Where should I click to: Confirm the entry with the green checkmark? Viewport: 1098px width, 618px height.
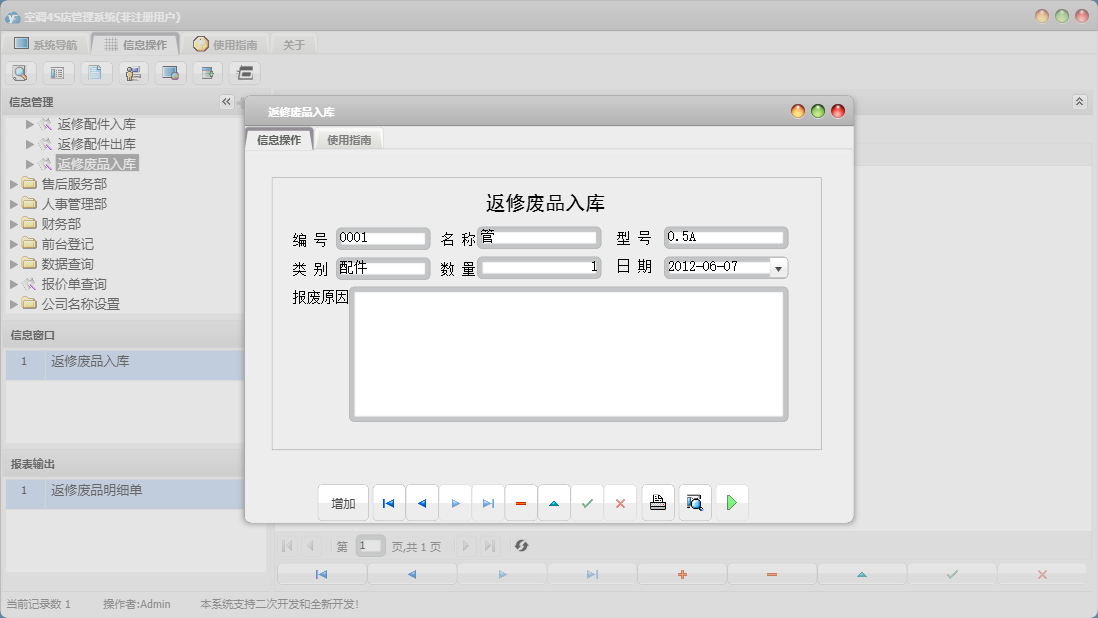tap(588, 502)
